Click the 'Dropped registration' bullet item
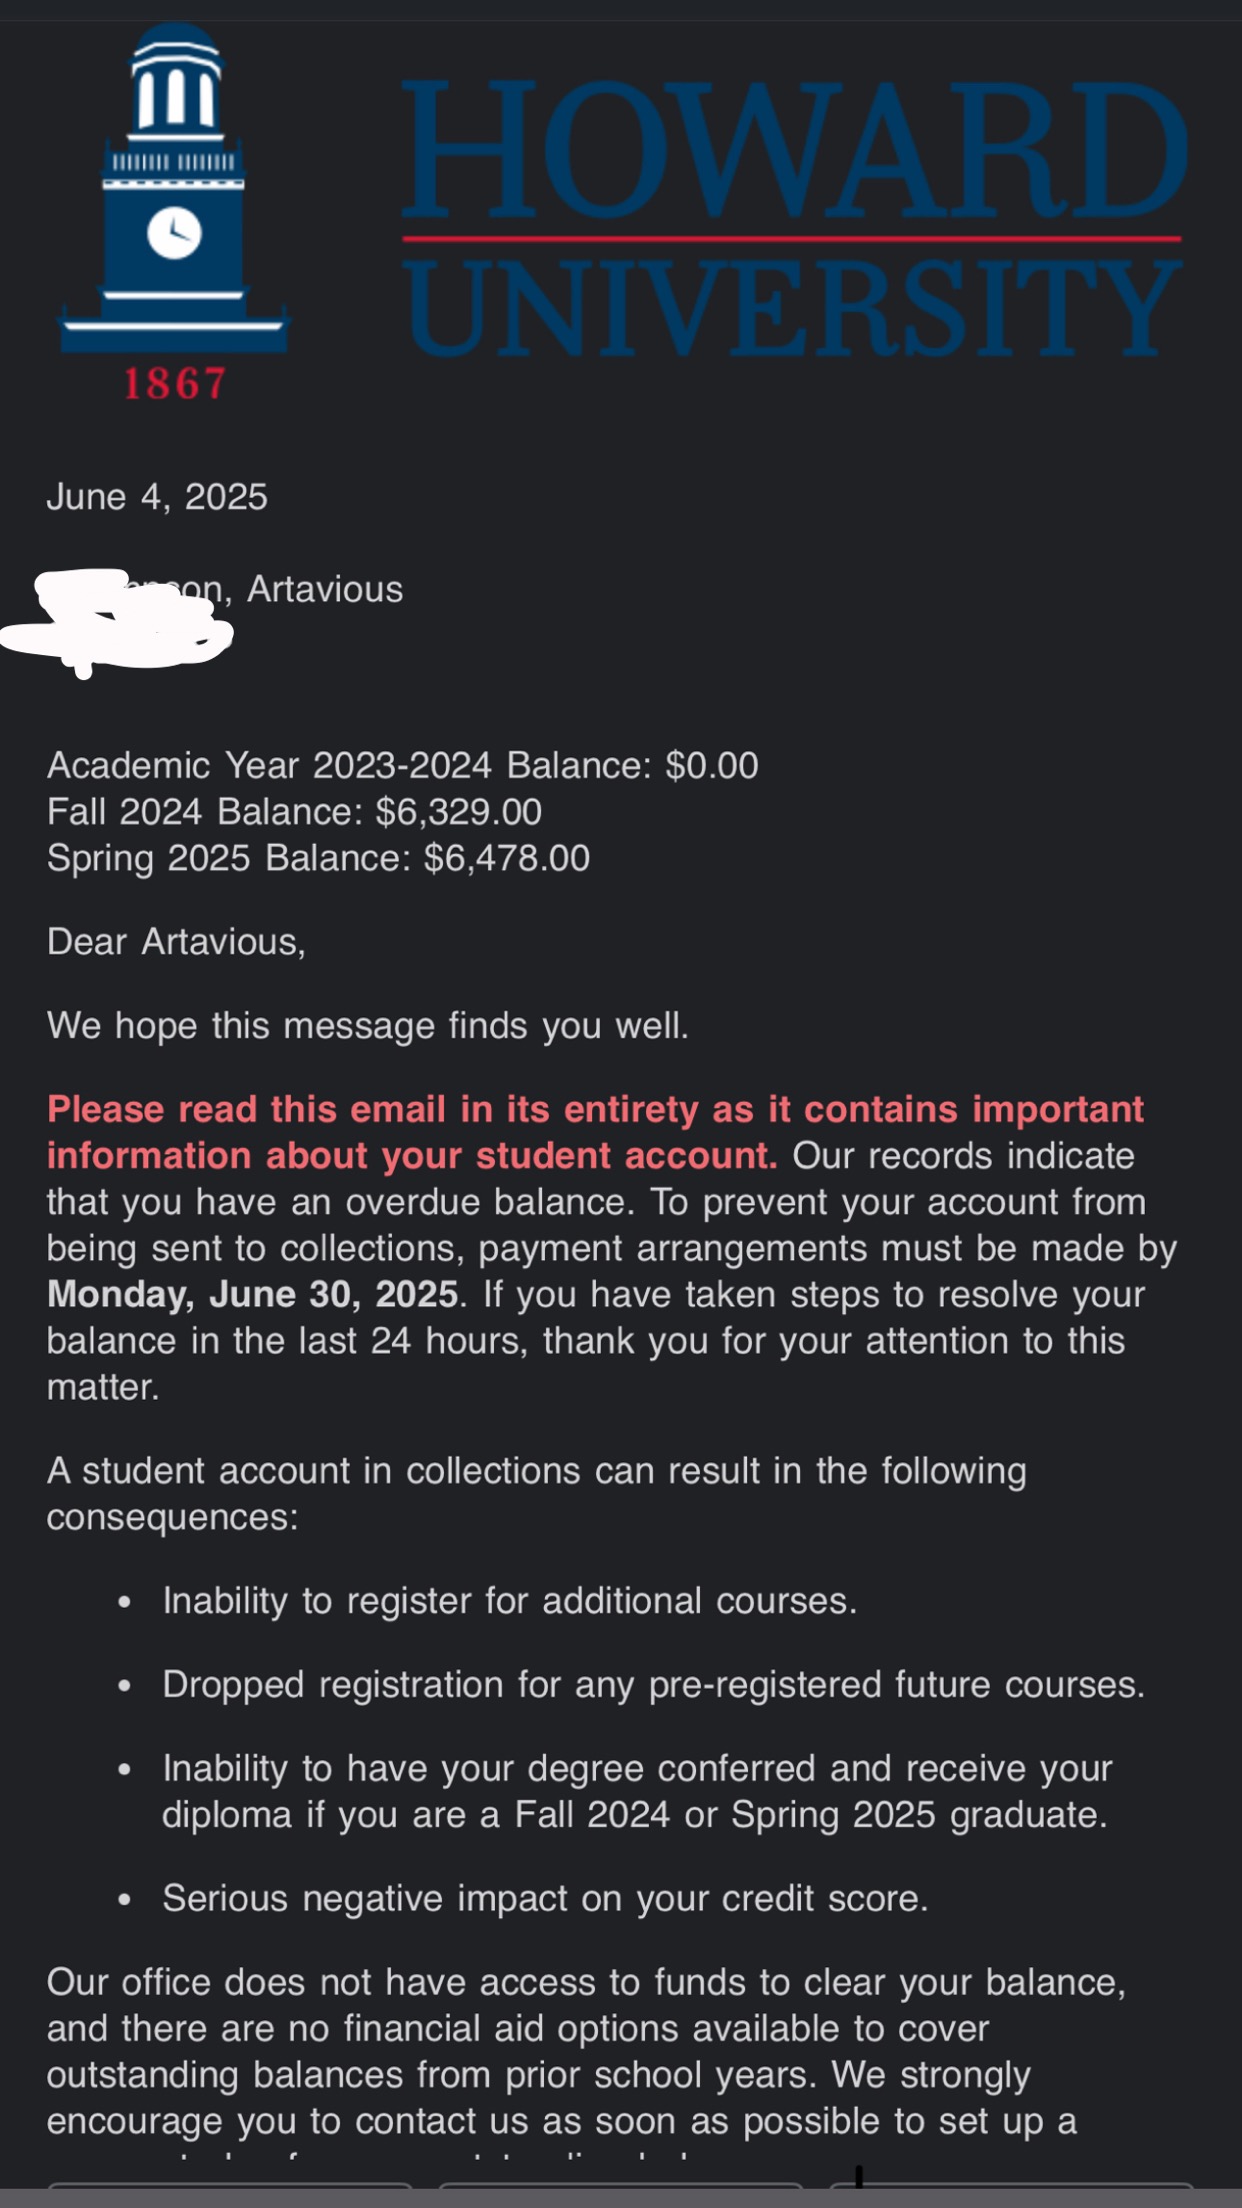Image resolution: width=1242 pixels, height=2208 pixels. coord(653,1685)
